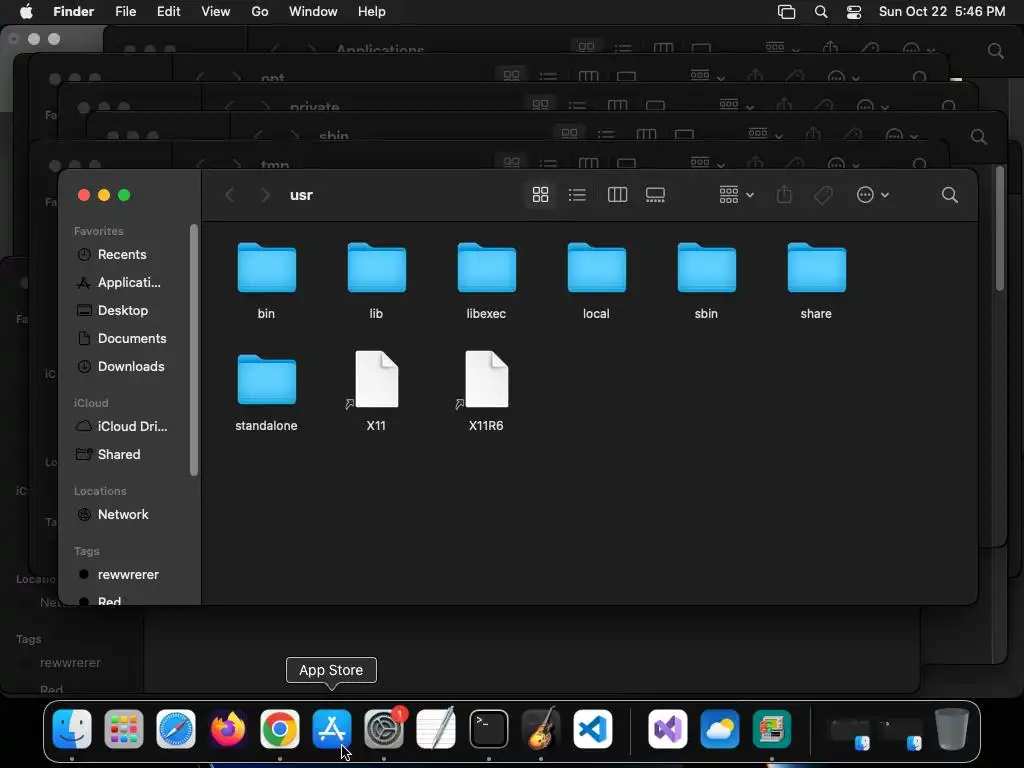Screen dimensions: 1024x768
Task: Open TextEdit from the Dock
Action: [x=436, y=729]
